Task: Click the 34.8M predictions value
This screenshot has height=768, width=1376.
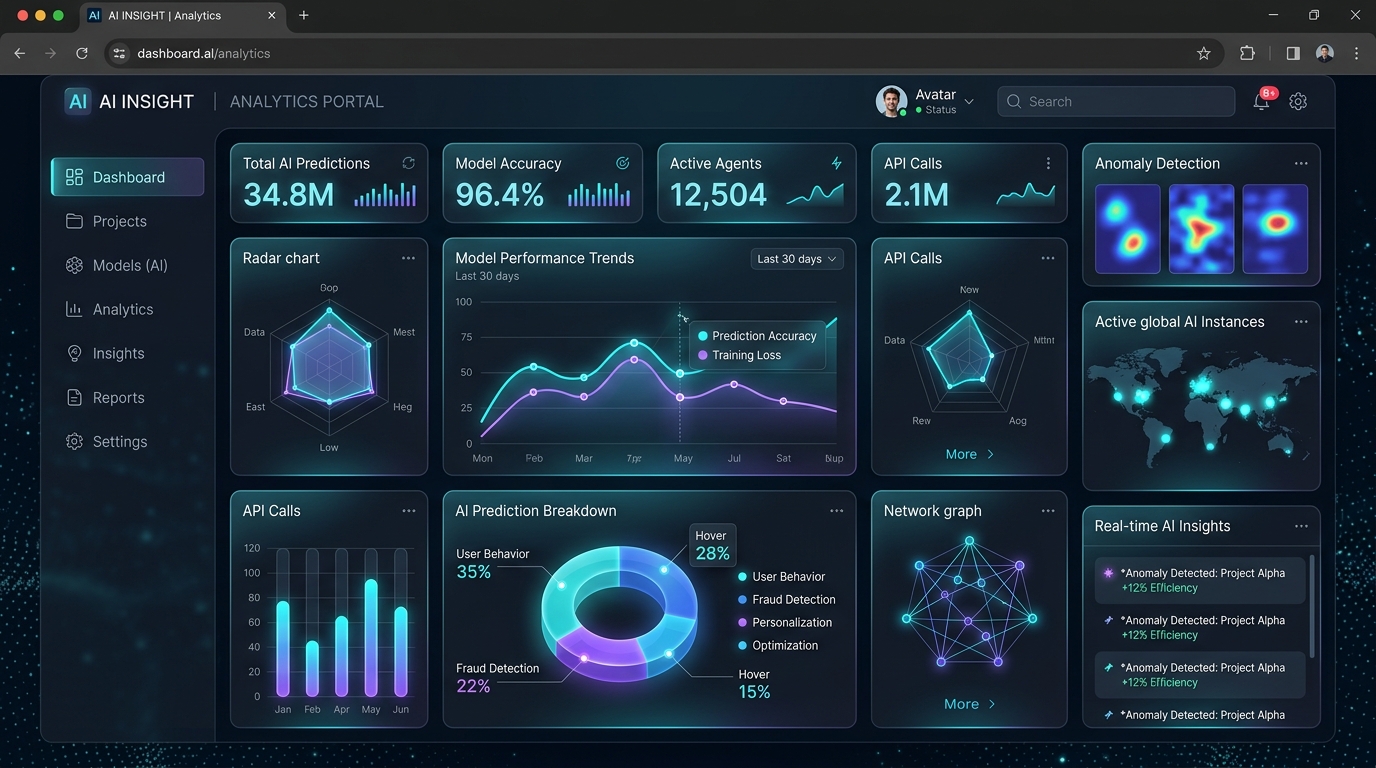Action: click(288, 195)
